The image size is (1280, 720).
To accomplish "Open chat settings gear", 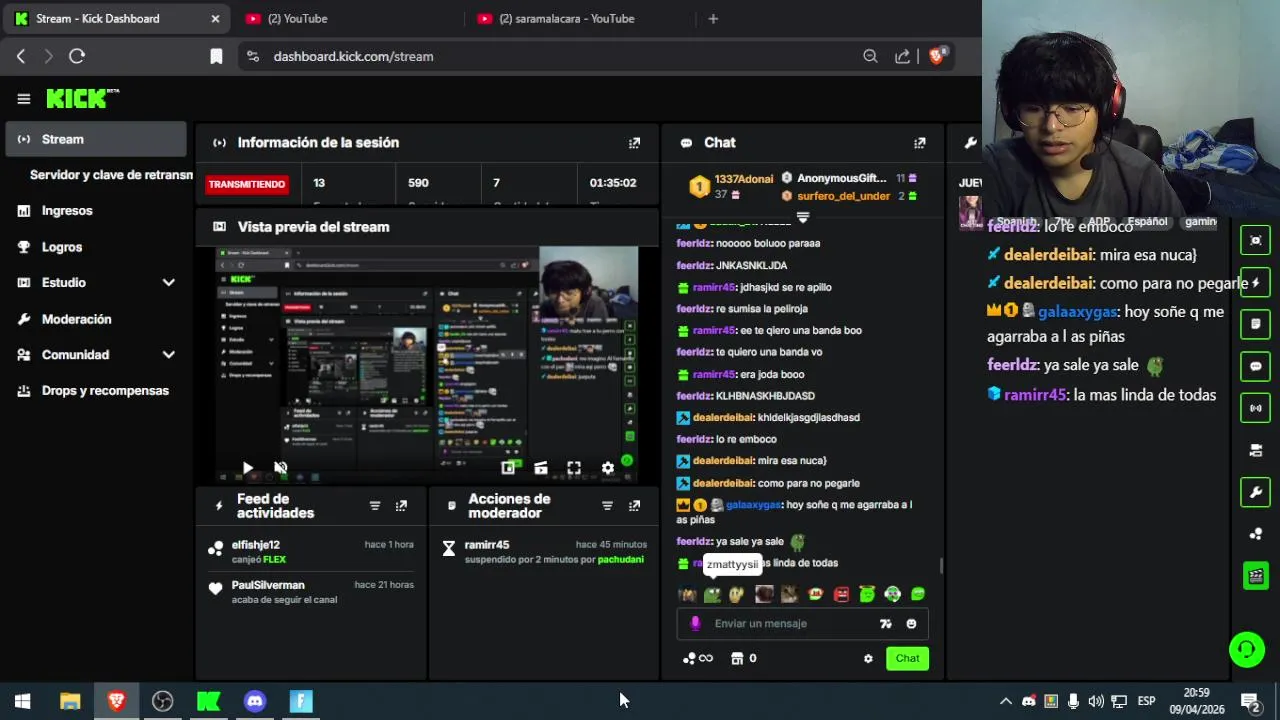I will click(868, 658).
